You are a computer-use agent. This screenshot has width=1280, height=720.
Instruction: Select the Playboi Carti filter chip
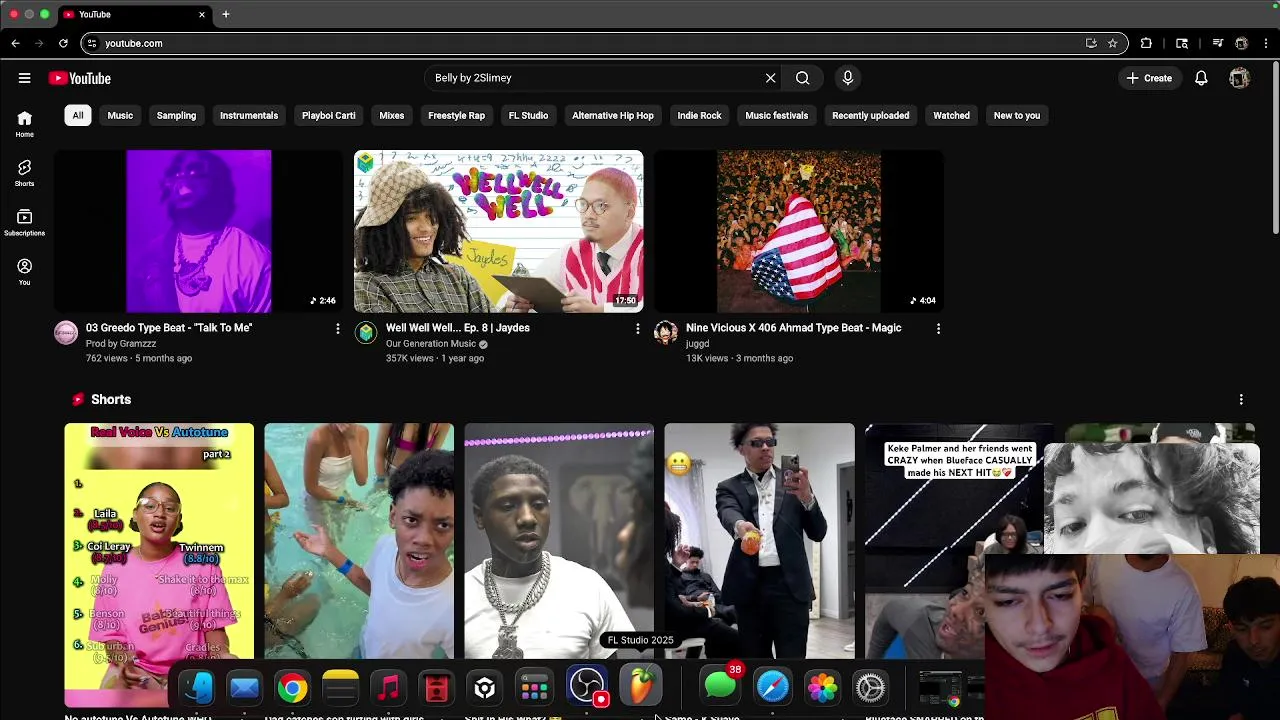point(329,115)
